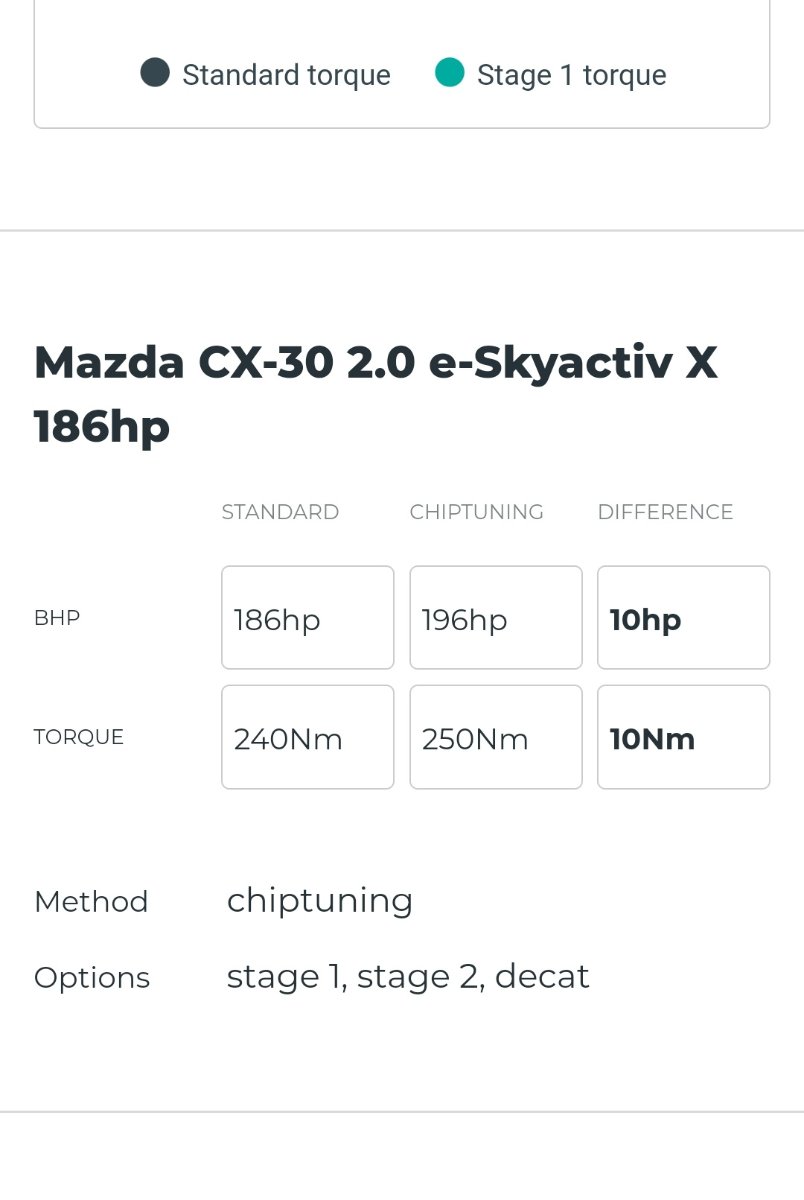Select the 250Nm chiptuning torque box

pos(496,737)
